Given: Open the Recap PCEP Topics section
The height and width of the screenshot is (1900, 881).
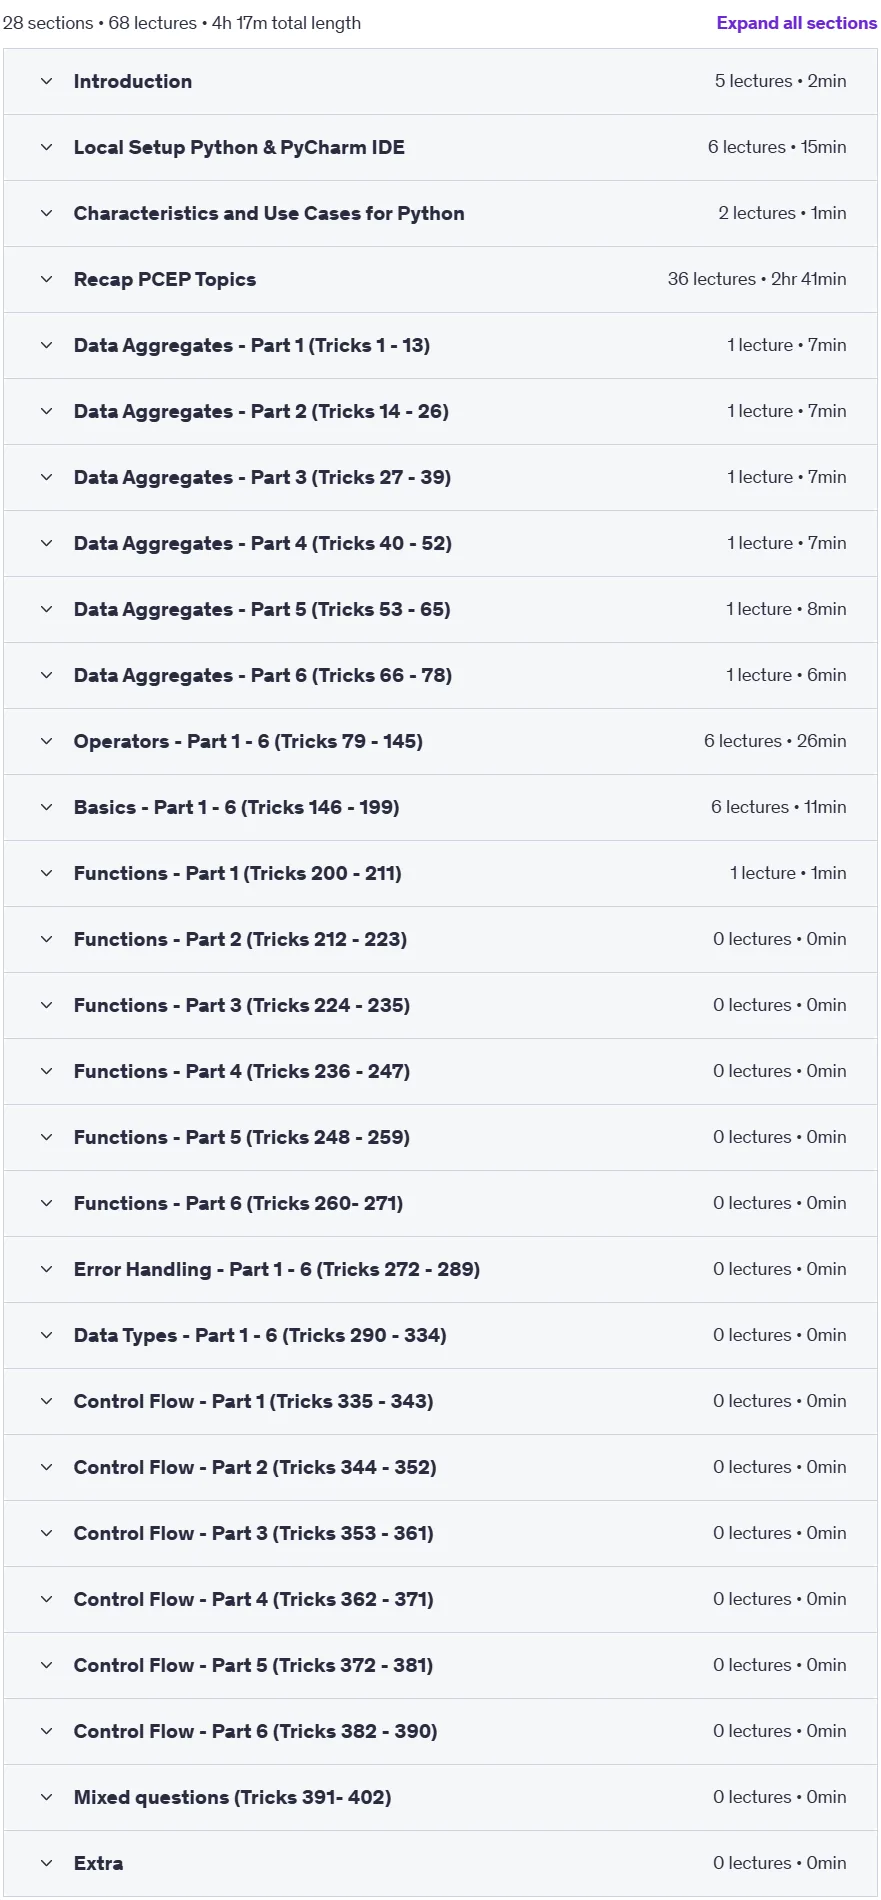Looking at the screenshot, I should click(x=440, y=280).
